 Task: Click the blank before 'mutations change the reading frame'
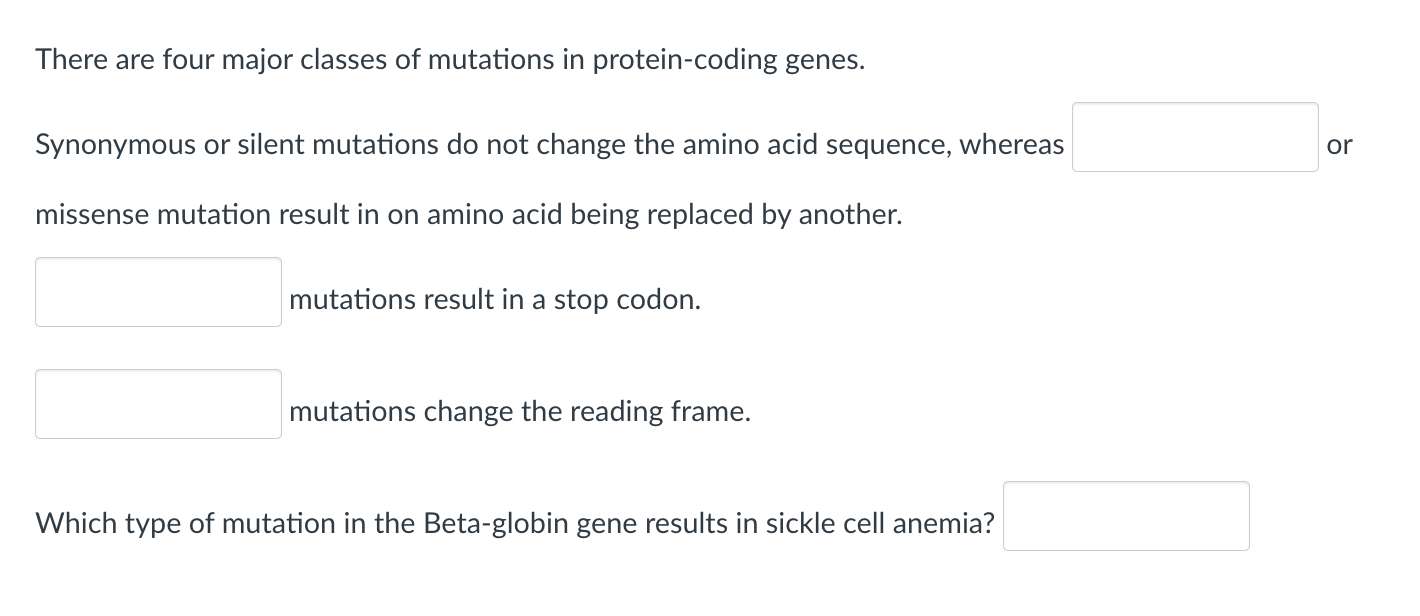(158, 404)
